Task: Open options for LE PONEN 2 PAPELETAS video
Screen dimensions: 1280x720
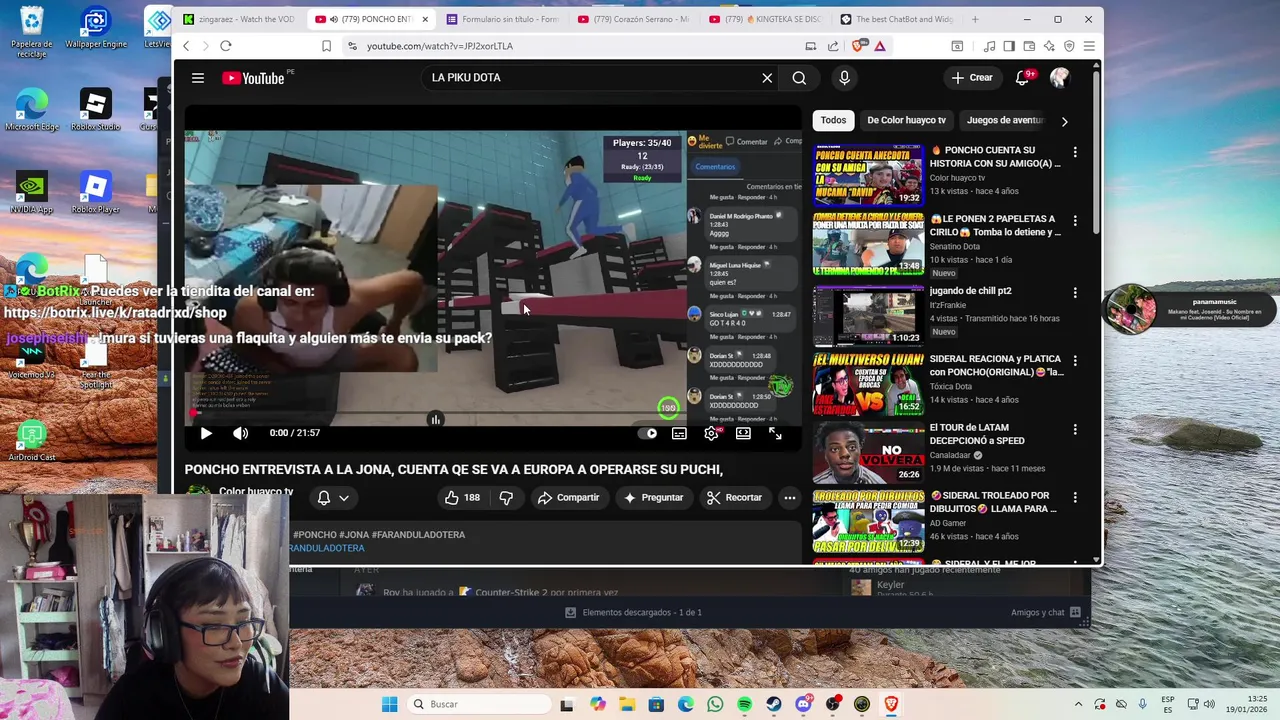Action: click(1075, 220)
